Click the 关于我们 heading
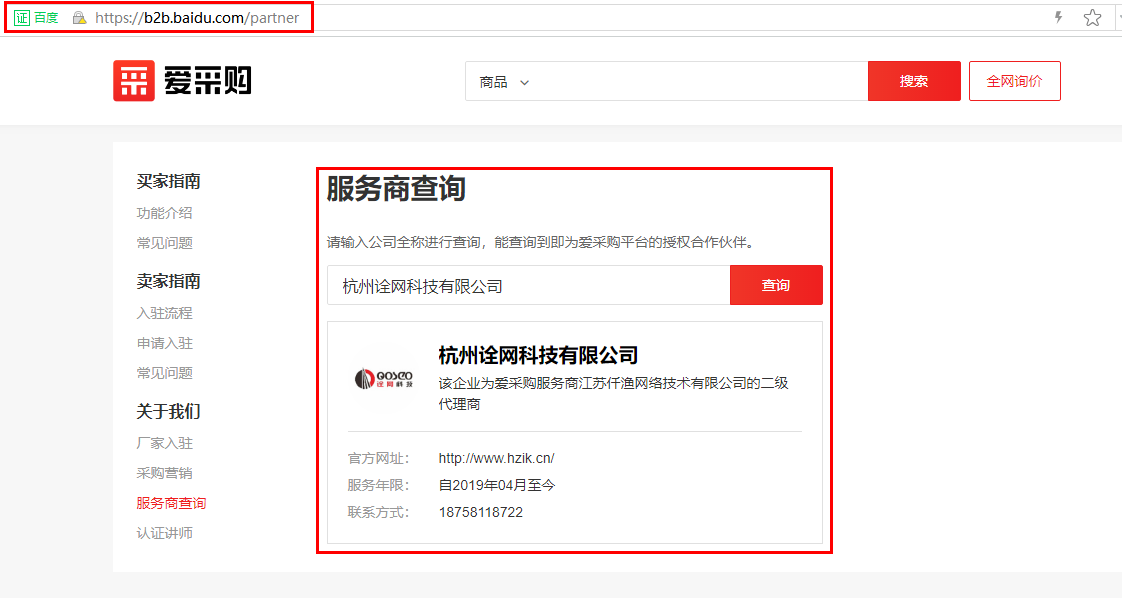 coord(168,412)
